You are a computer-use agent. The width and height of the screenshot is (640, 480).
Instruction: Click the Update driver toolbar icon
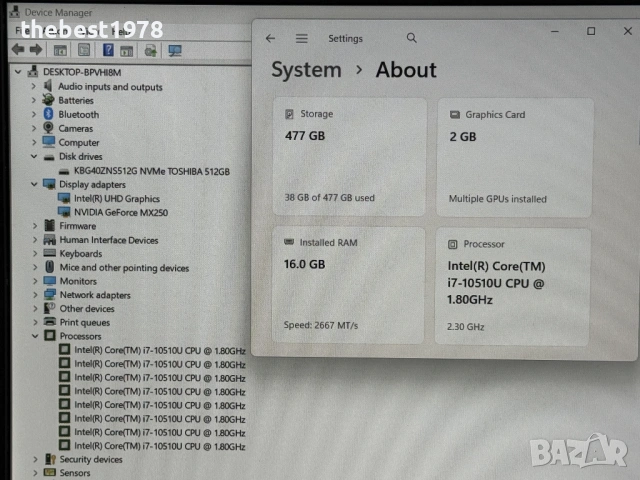click(150, 50)
